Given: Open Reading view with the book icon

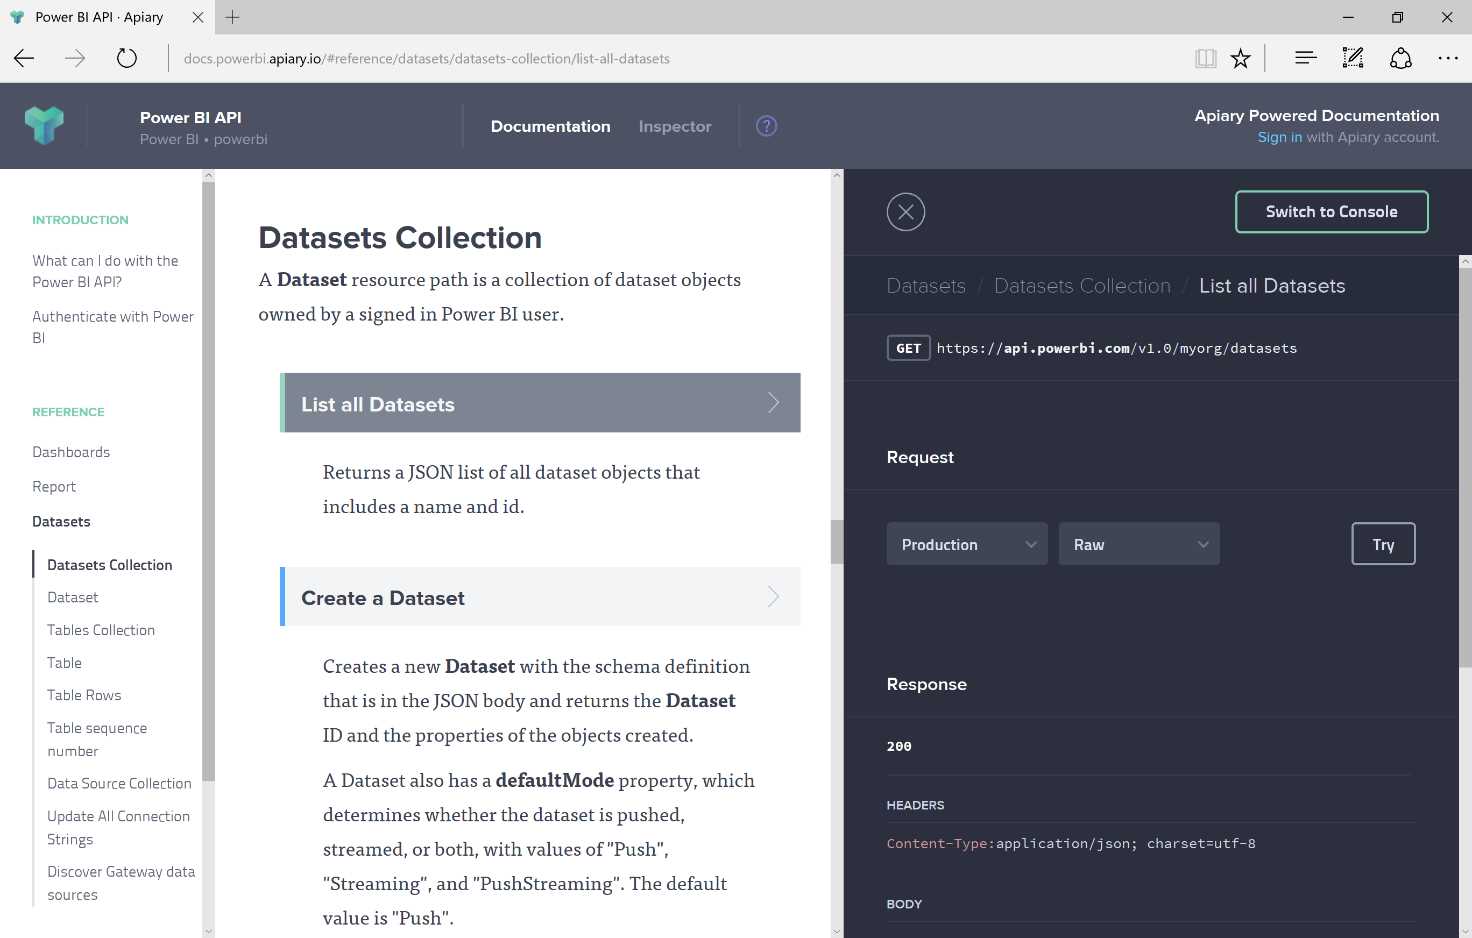Looking at the screenshot, I should 1206,58.
